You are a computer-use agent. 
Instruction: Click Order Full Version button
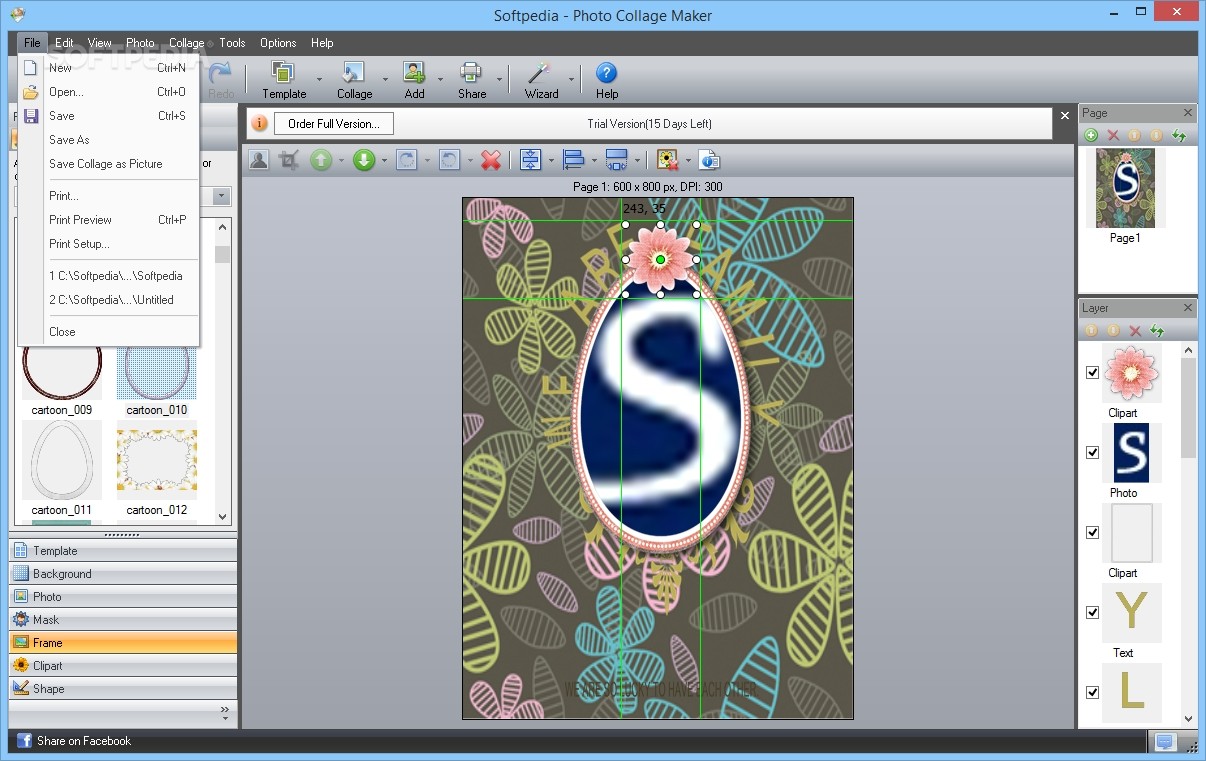point(334,123)
